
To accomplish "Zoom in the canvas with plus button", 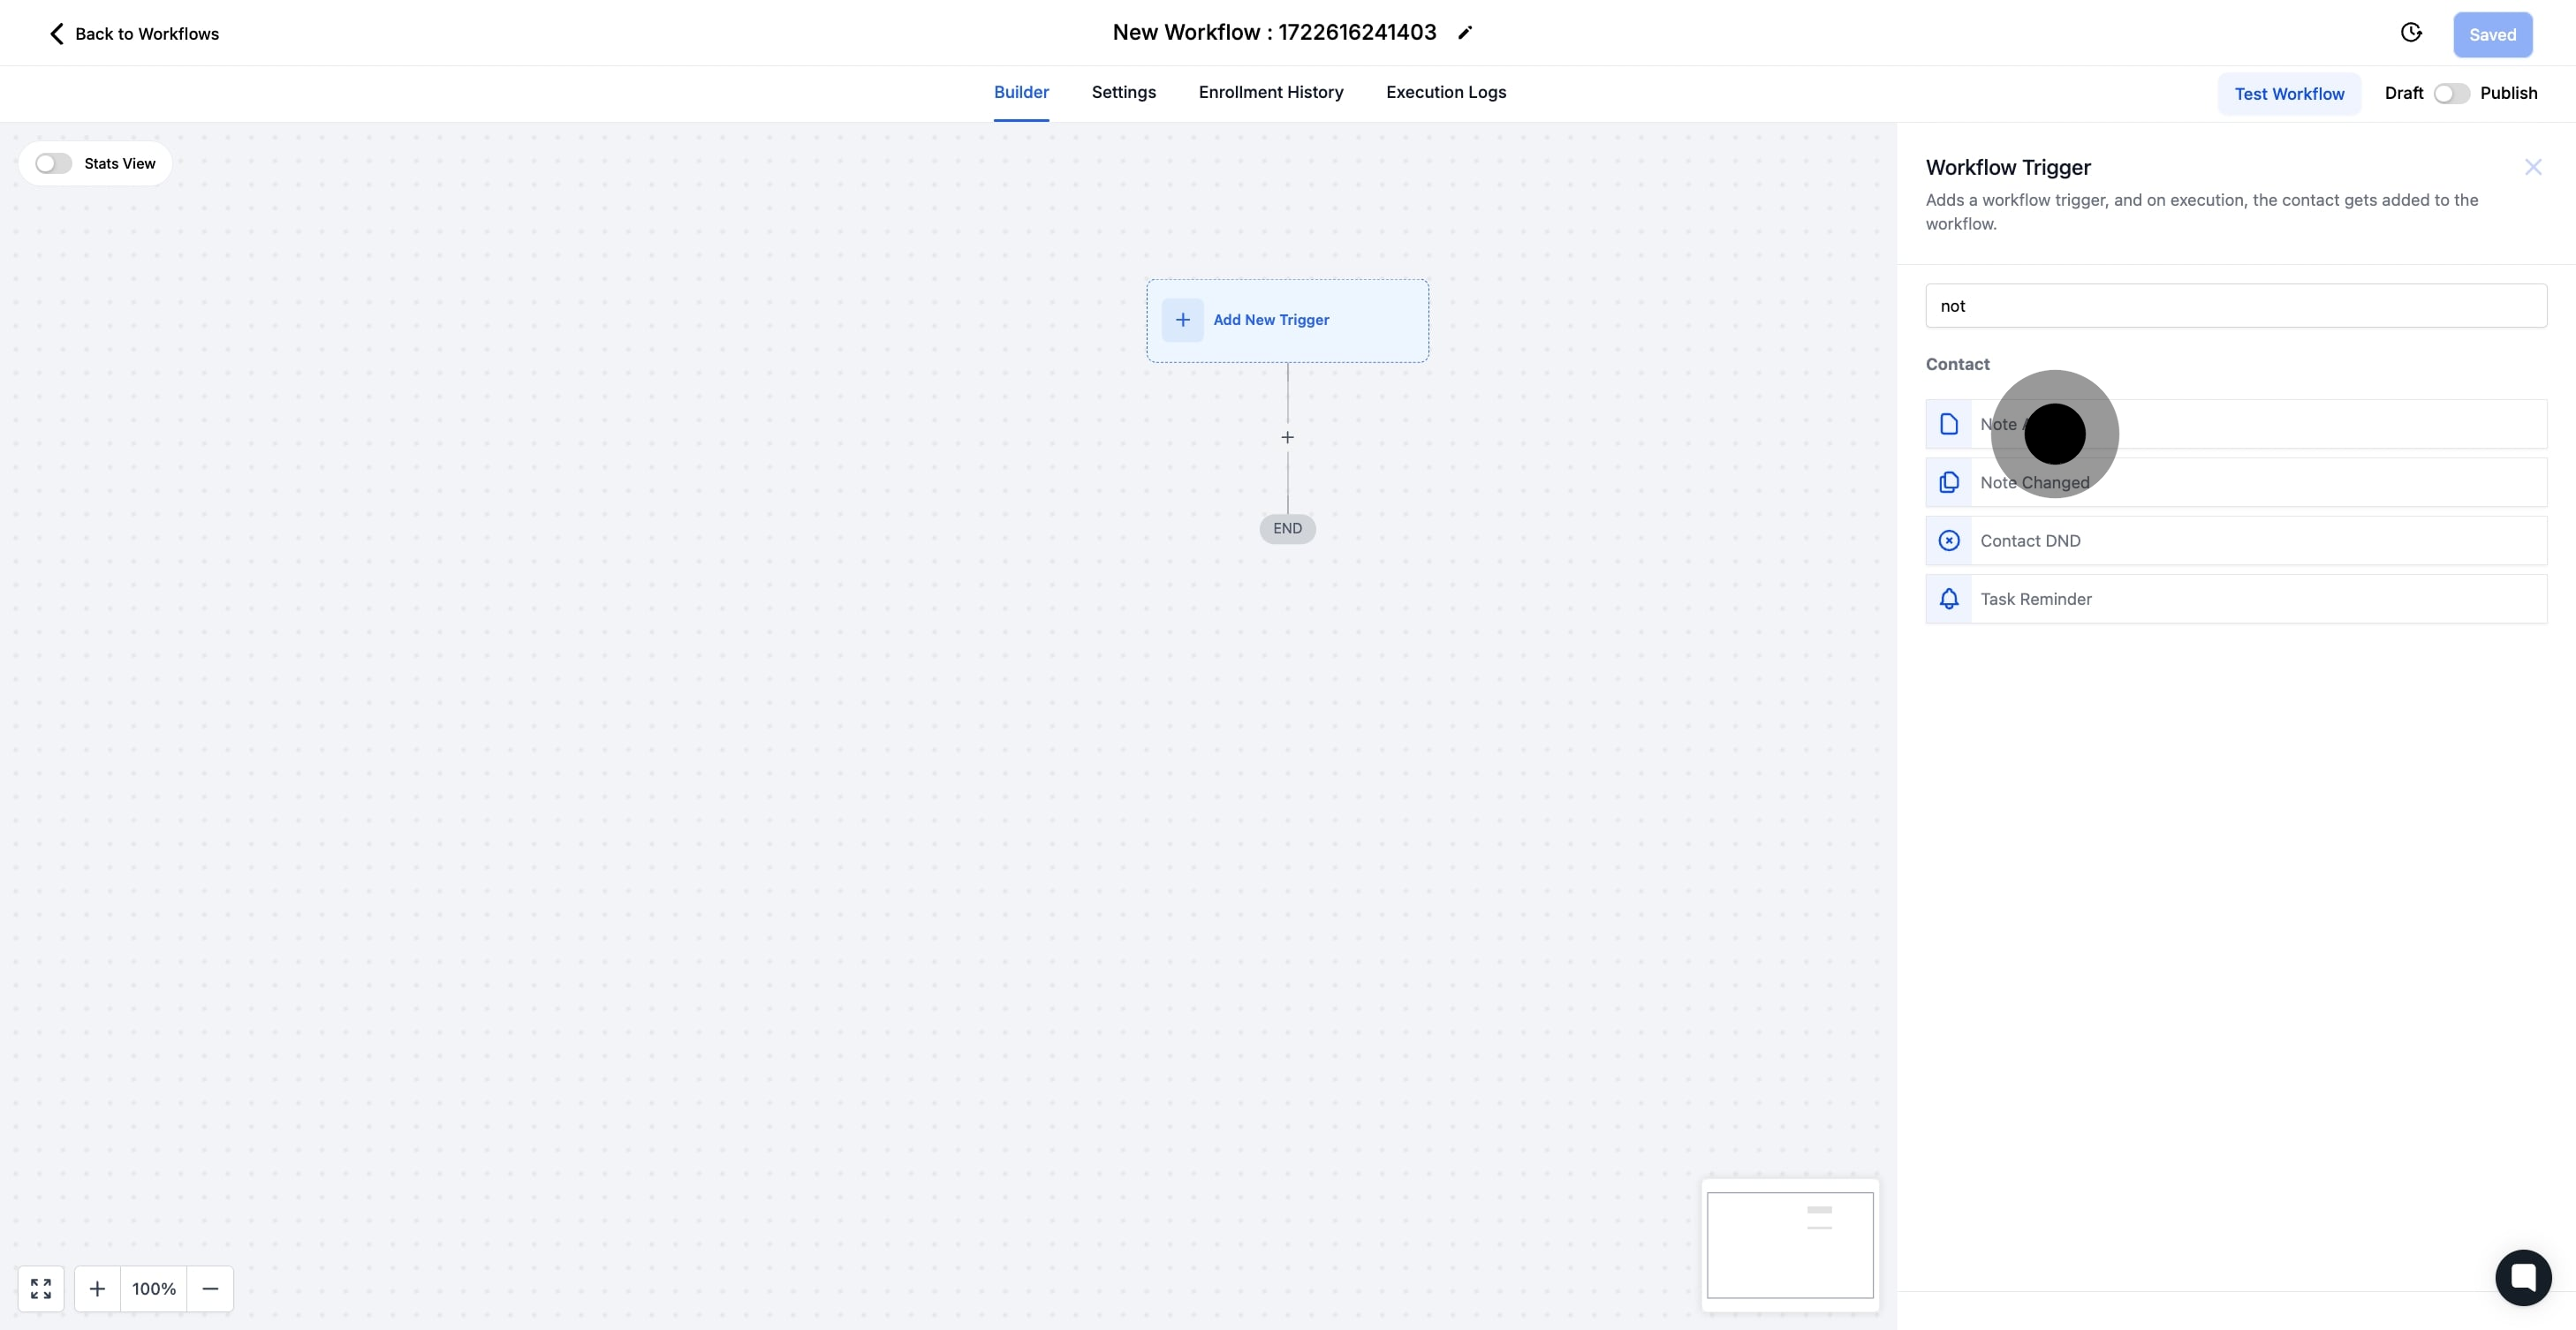I will [x=97, y=1289].
